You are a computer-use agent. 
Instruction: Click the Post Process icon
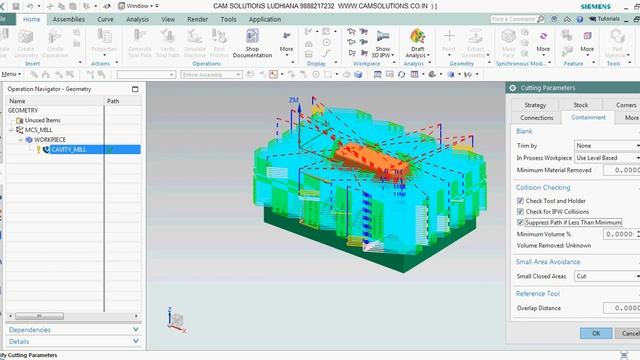219,43
